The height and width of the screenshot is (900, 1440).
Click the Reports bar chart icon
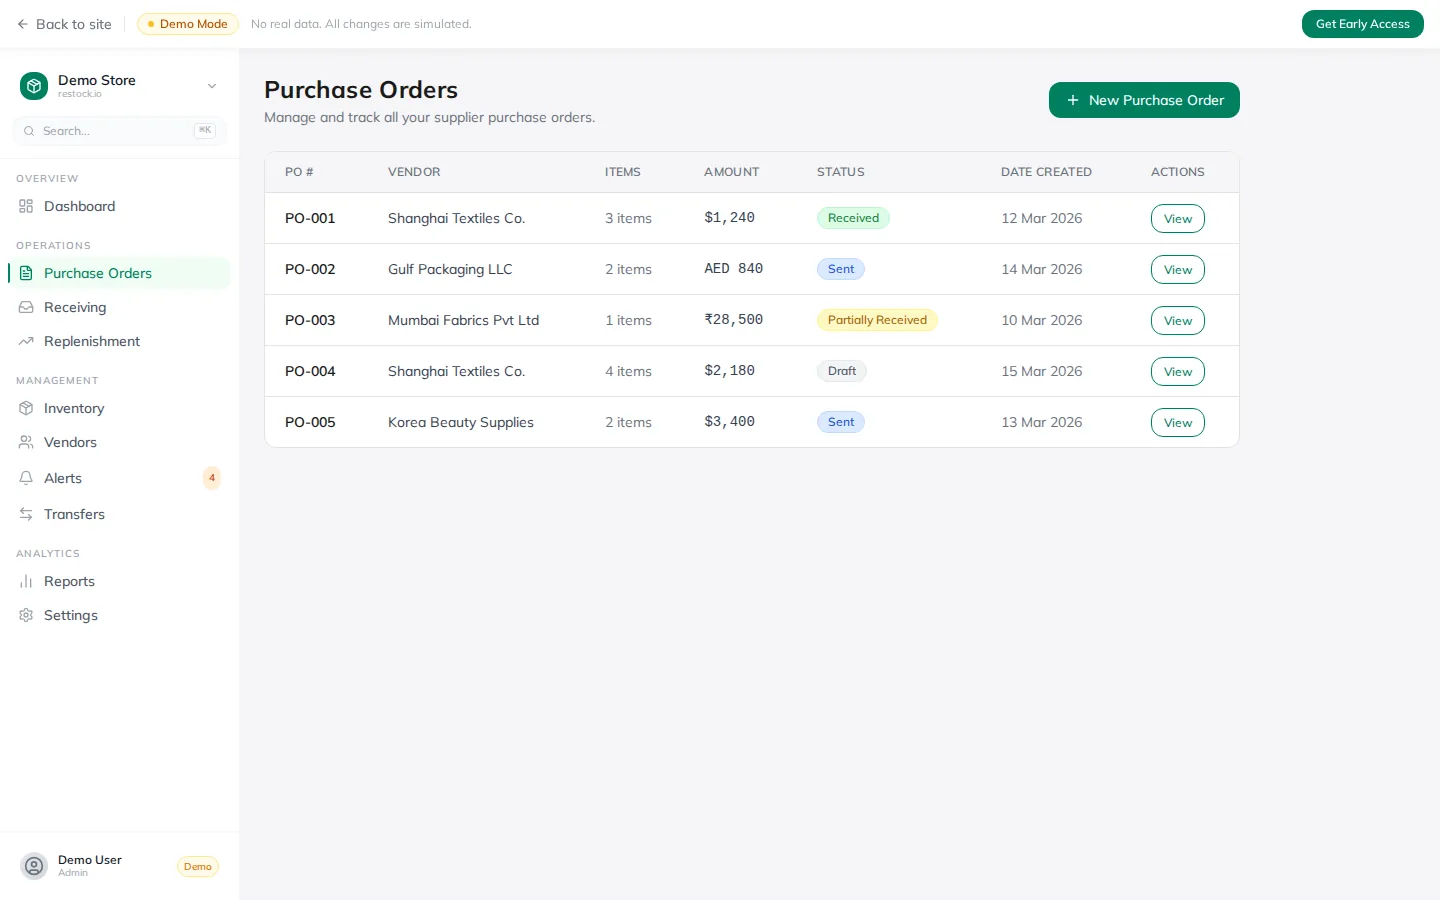26,581
